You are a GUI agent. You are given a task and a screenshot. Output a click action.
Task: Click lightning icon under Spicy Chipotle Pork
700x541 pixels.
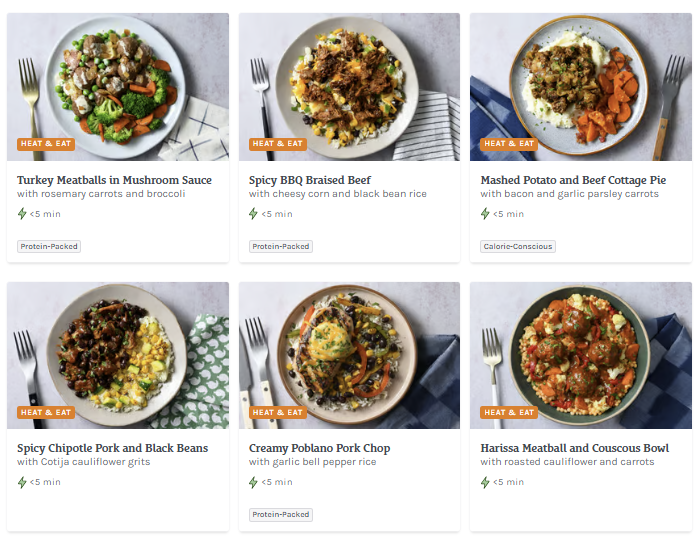(x=22, y=482)
